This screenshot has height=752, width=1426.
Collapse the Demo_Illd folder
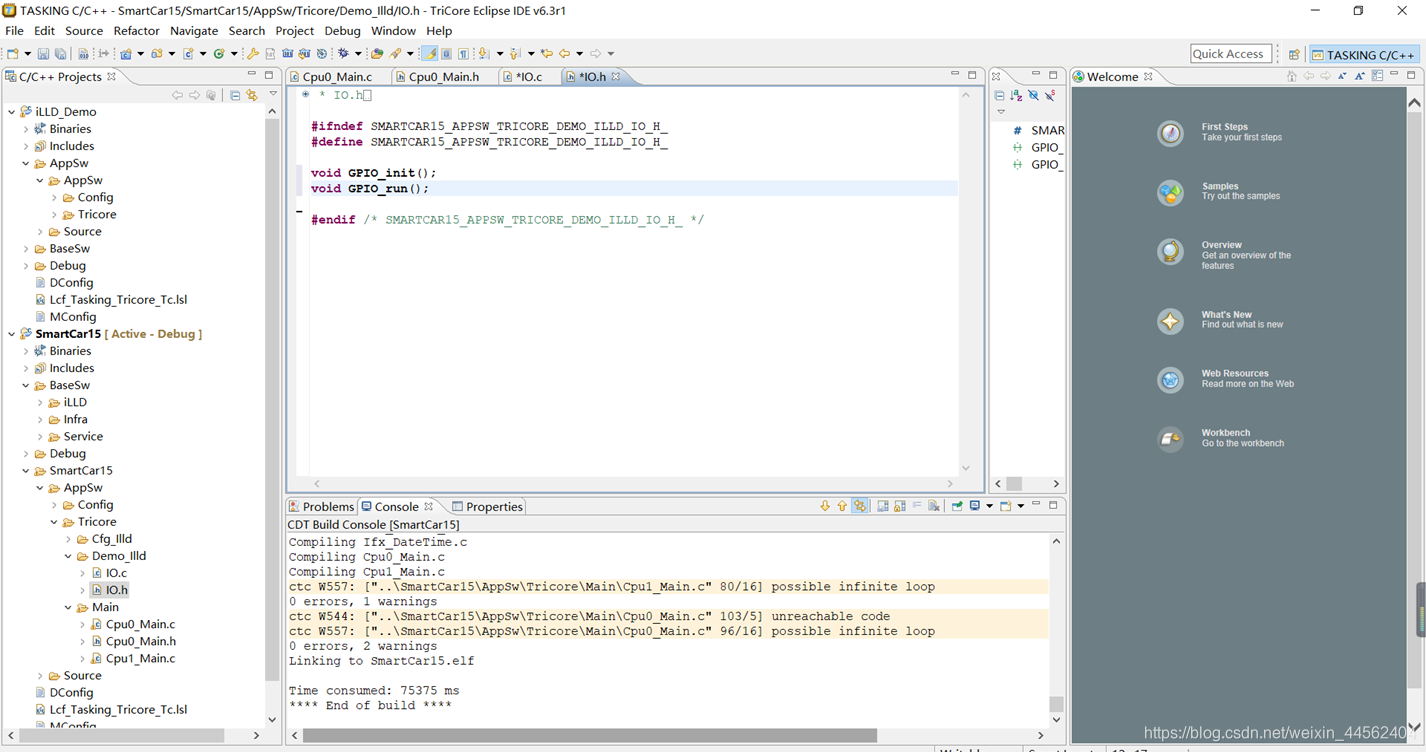[x=68, y=556]
